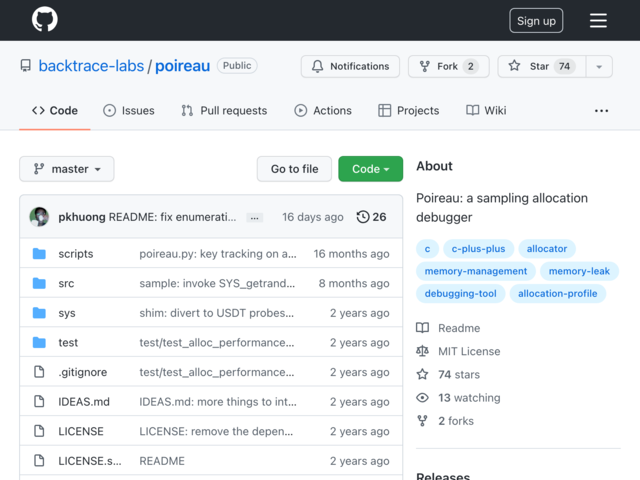
Task: Open commit 'shim: divert to USDT probes...'
Action: (x=217, y=313)
